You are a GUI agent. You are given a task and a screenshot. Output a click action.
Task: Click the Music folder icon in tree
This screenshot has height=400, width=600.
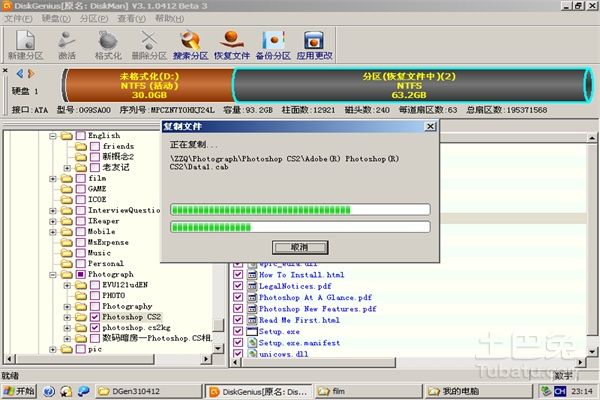(x=67, y=253)
